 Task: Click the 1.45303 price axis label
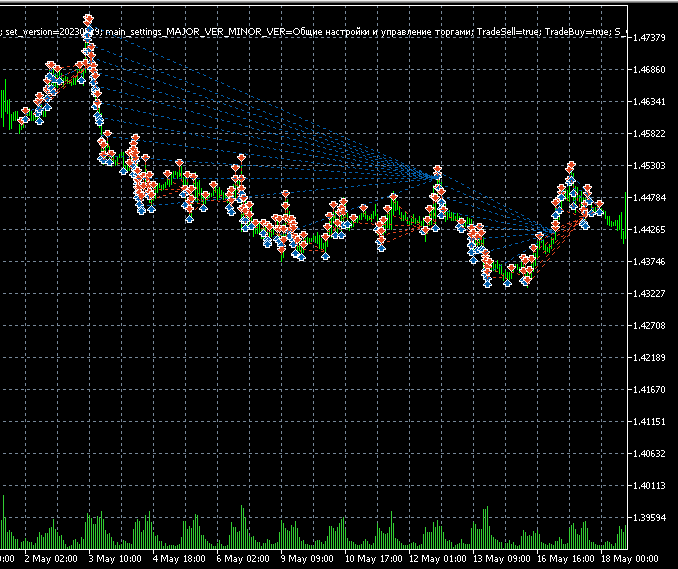point(649,166)
